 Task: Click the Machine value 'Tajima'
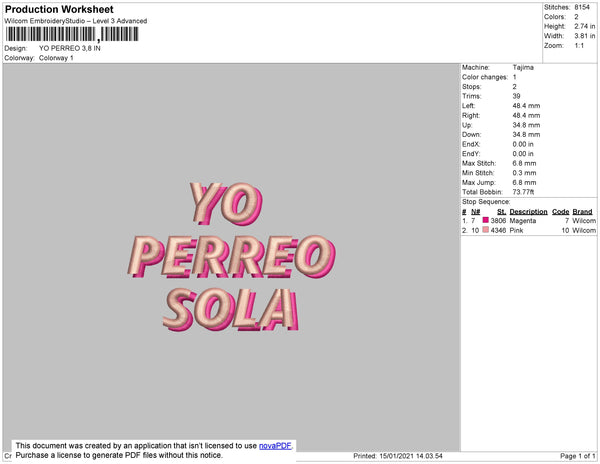pos(523,67)
